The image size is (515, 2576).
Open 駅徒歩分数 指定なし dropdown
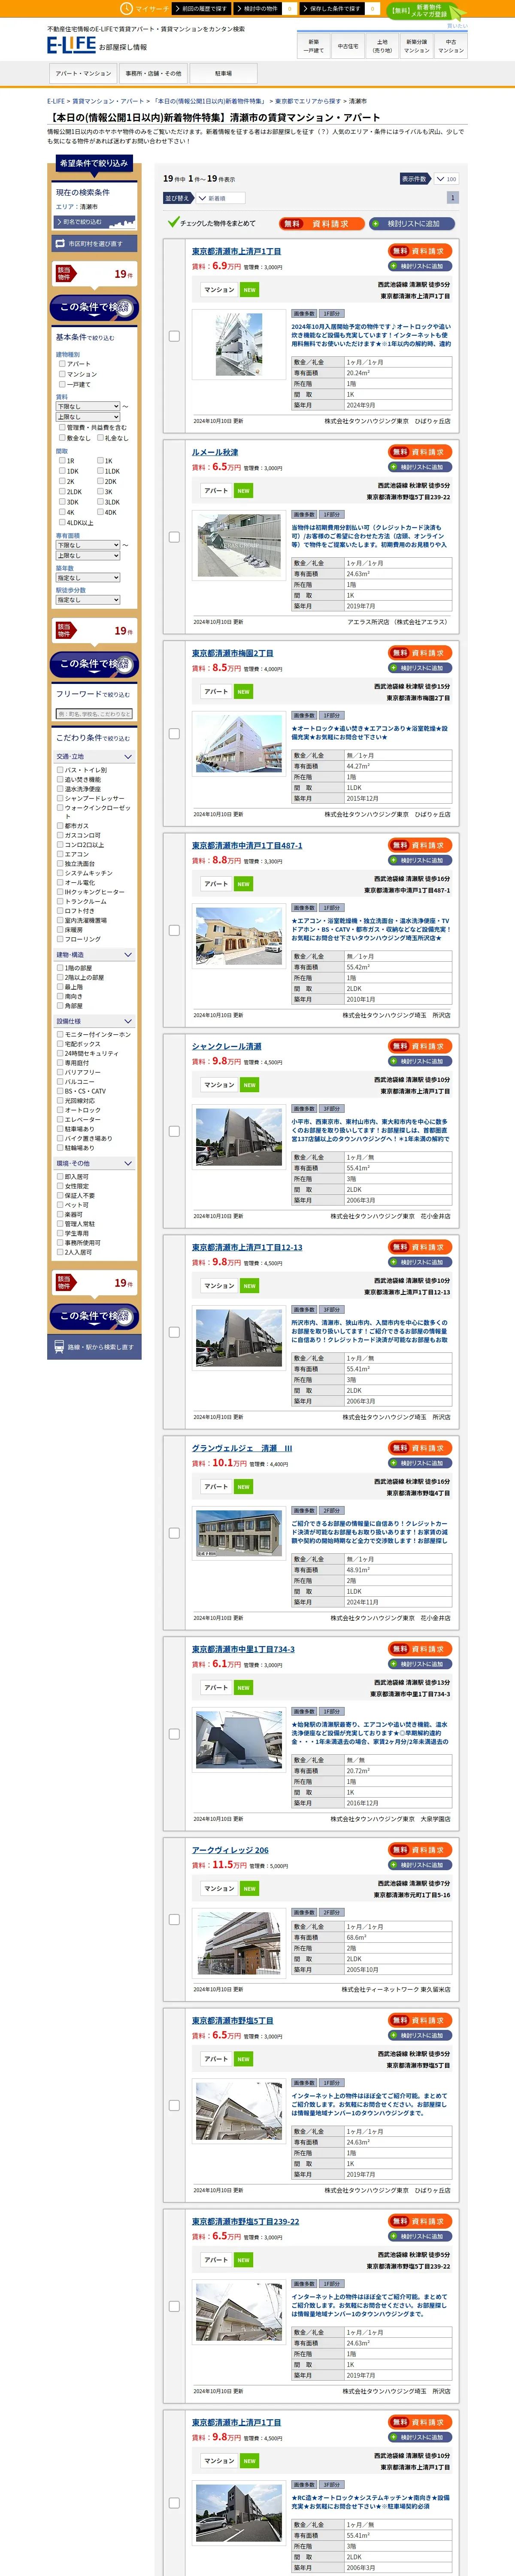(88, 600)
